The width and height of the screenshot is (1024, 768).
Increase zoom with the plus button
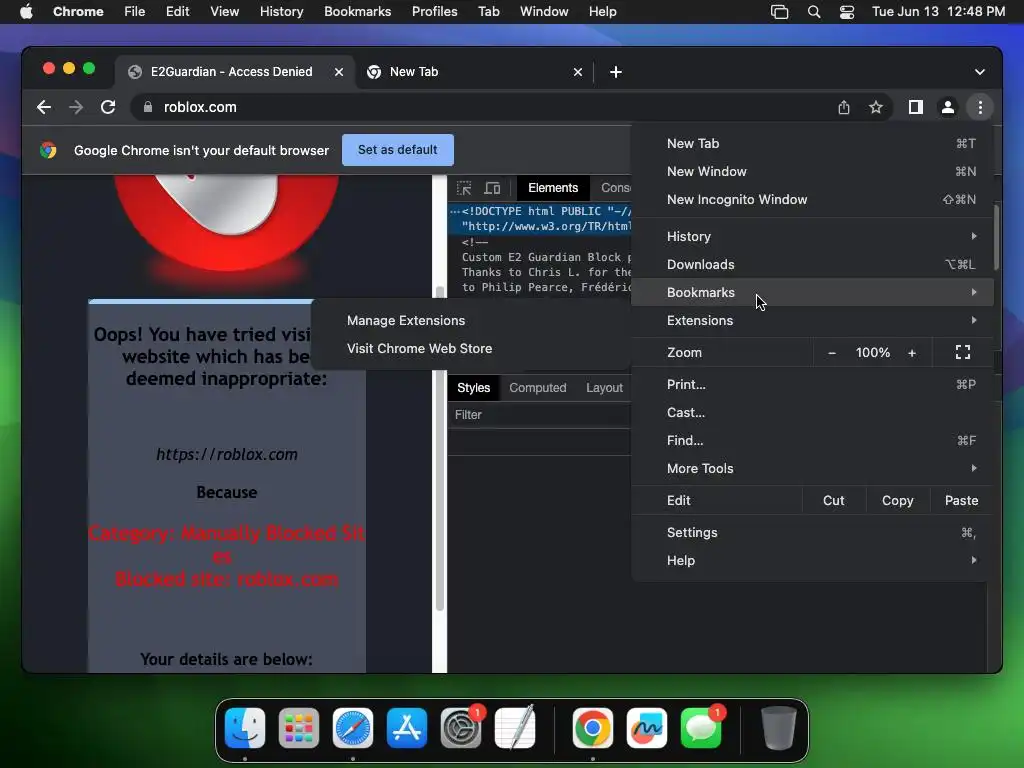coord(912,353)
